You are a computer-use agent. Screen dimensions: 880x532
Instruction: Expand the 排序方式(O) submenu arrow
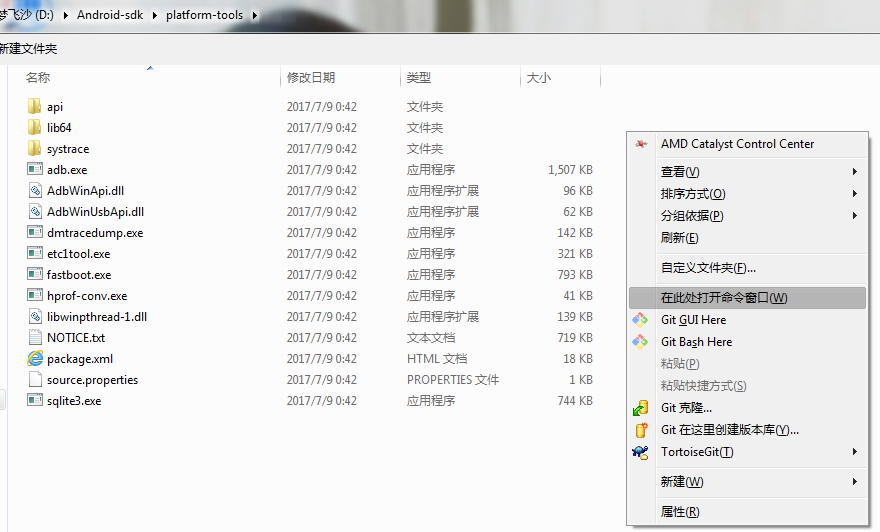tap(854, 194)
